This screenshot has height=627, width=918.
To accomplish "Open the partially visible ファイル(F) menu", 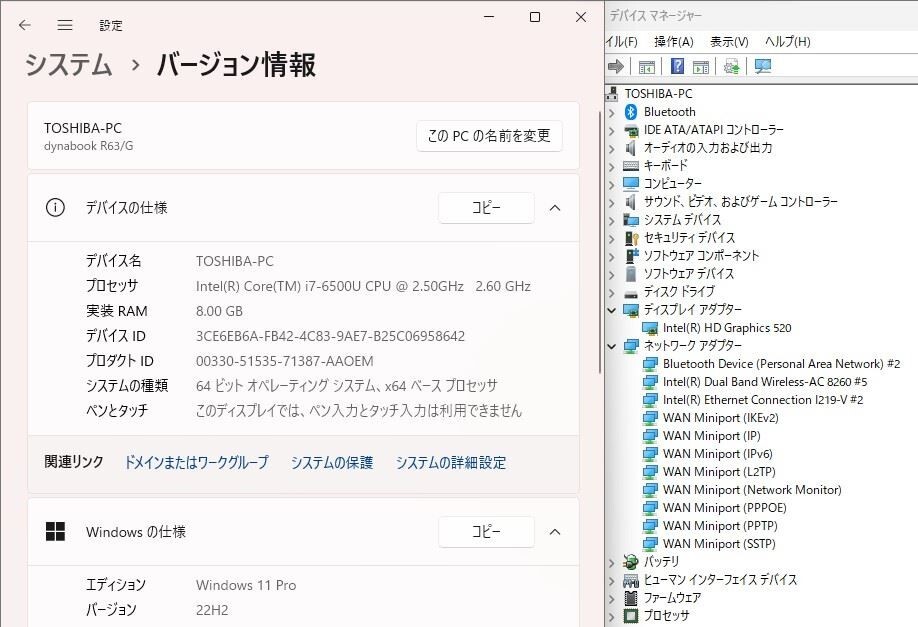I will click(x=622, y=42).
